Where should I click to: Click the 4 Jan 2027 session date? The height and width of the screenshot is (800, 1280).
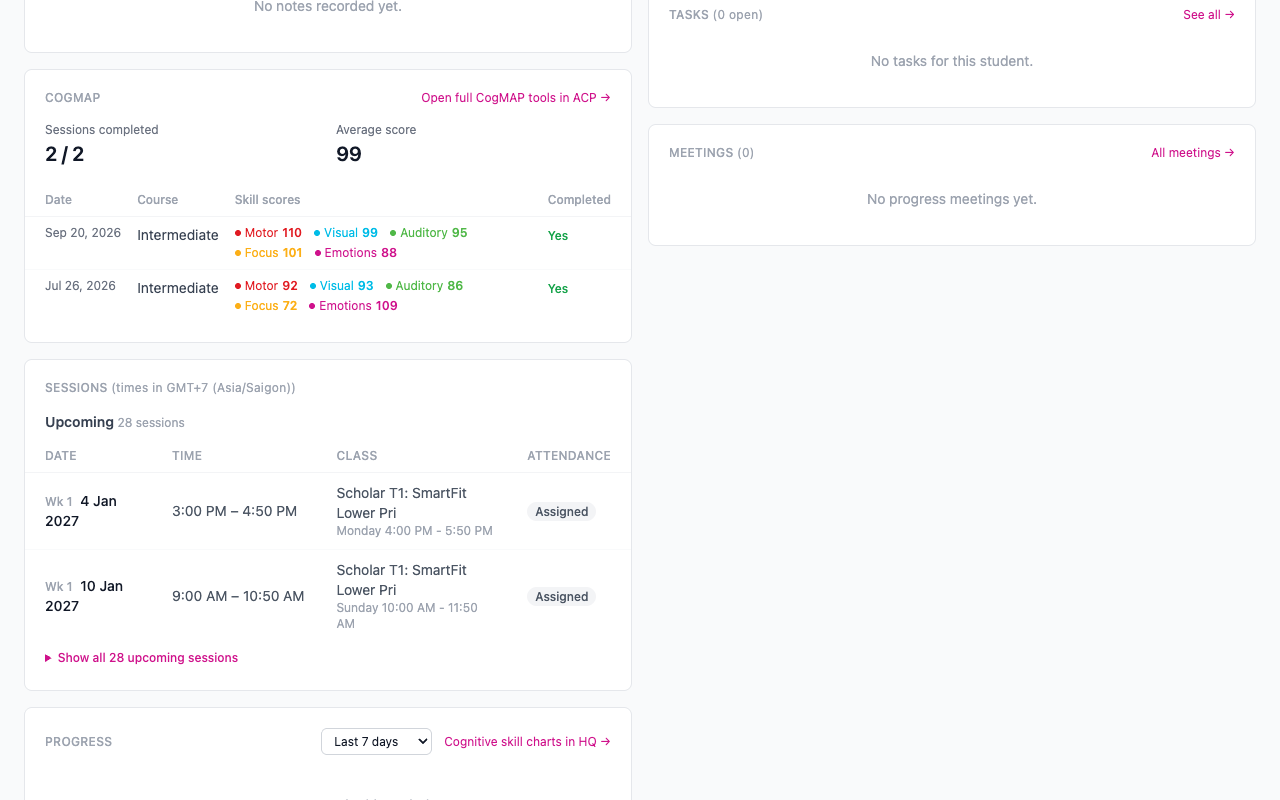pyautogui.click(x=81, y=511)
